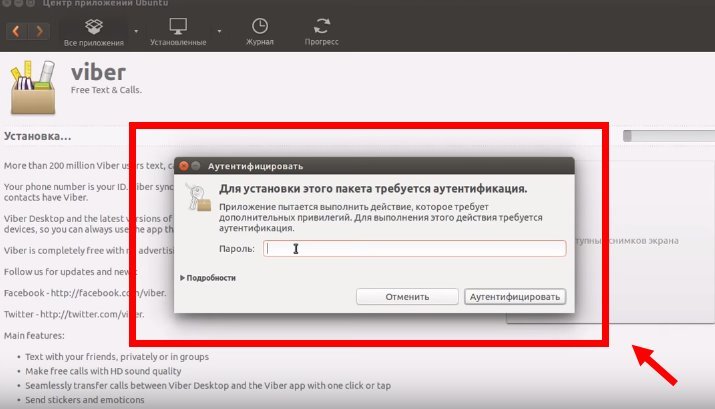Expand the dropdown arrow beside Установленные
The height and width of the screenshot is (409, 715).
(x=219, y=31)
